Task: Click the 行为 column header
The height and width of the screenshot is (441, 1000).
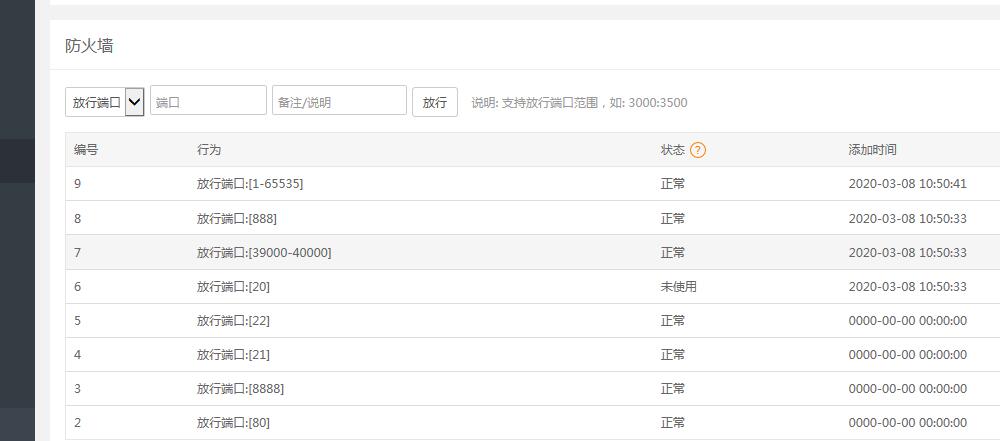Action: point(209,150)
